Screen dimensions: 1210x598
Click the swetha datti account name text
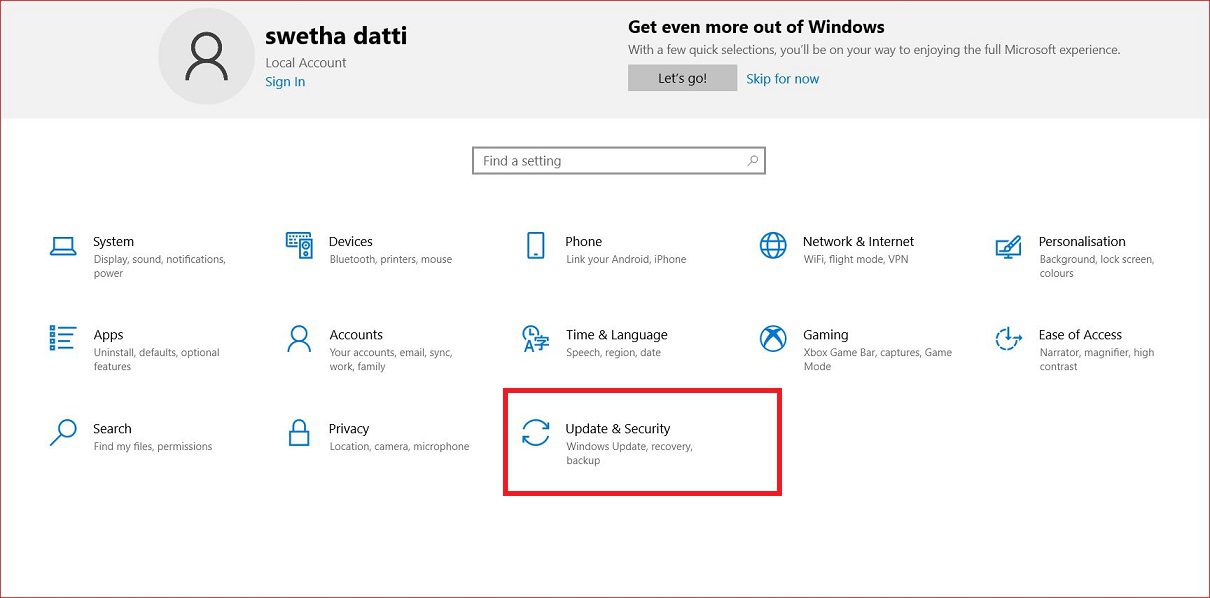[335, 34]
